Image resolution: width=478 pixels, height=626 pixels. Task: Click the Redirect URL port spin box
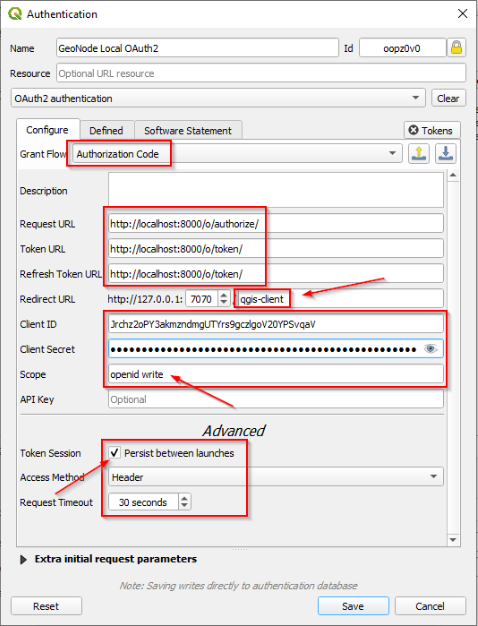tap(208, 299)
